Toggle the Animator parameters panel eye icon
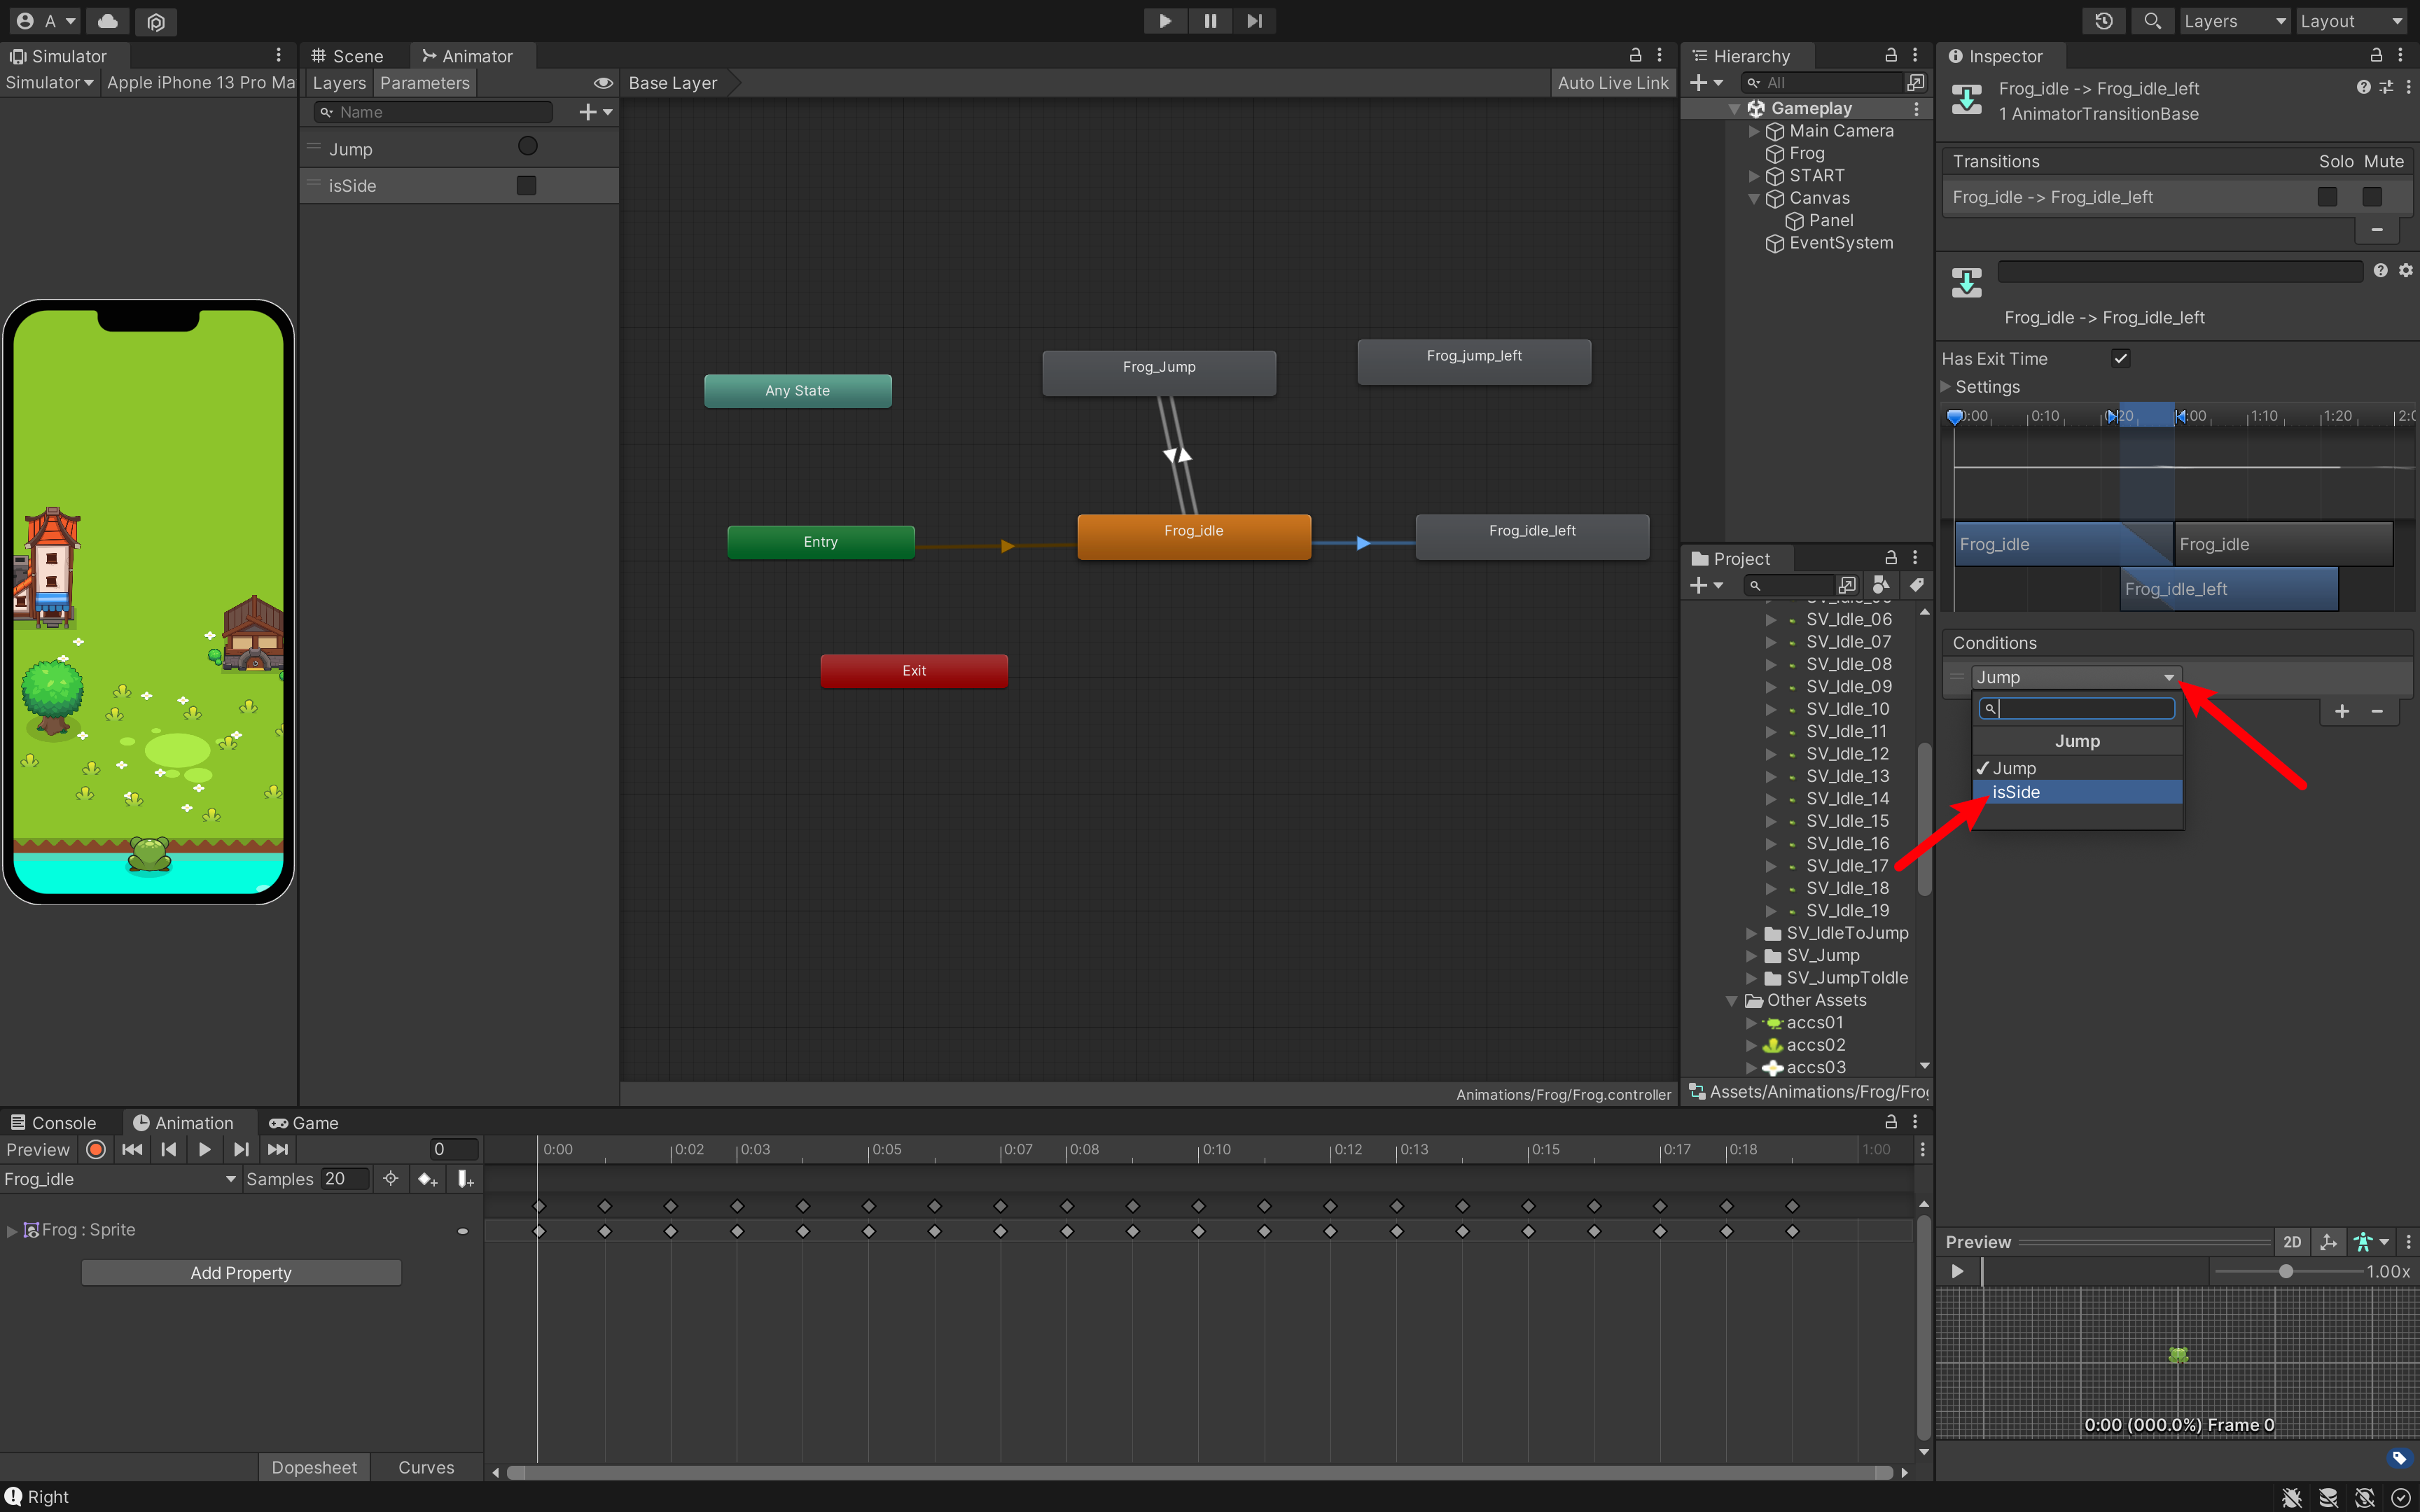The height and width of the screenshot is (1512, 2420). 603,83
